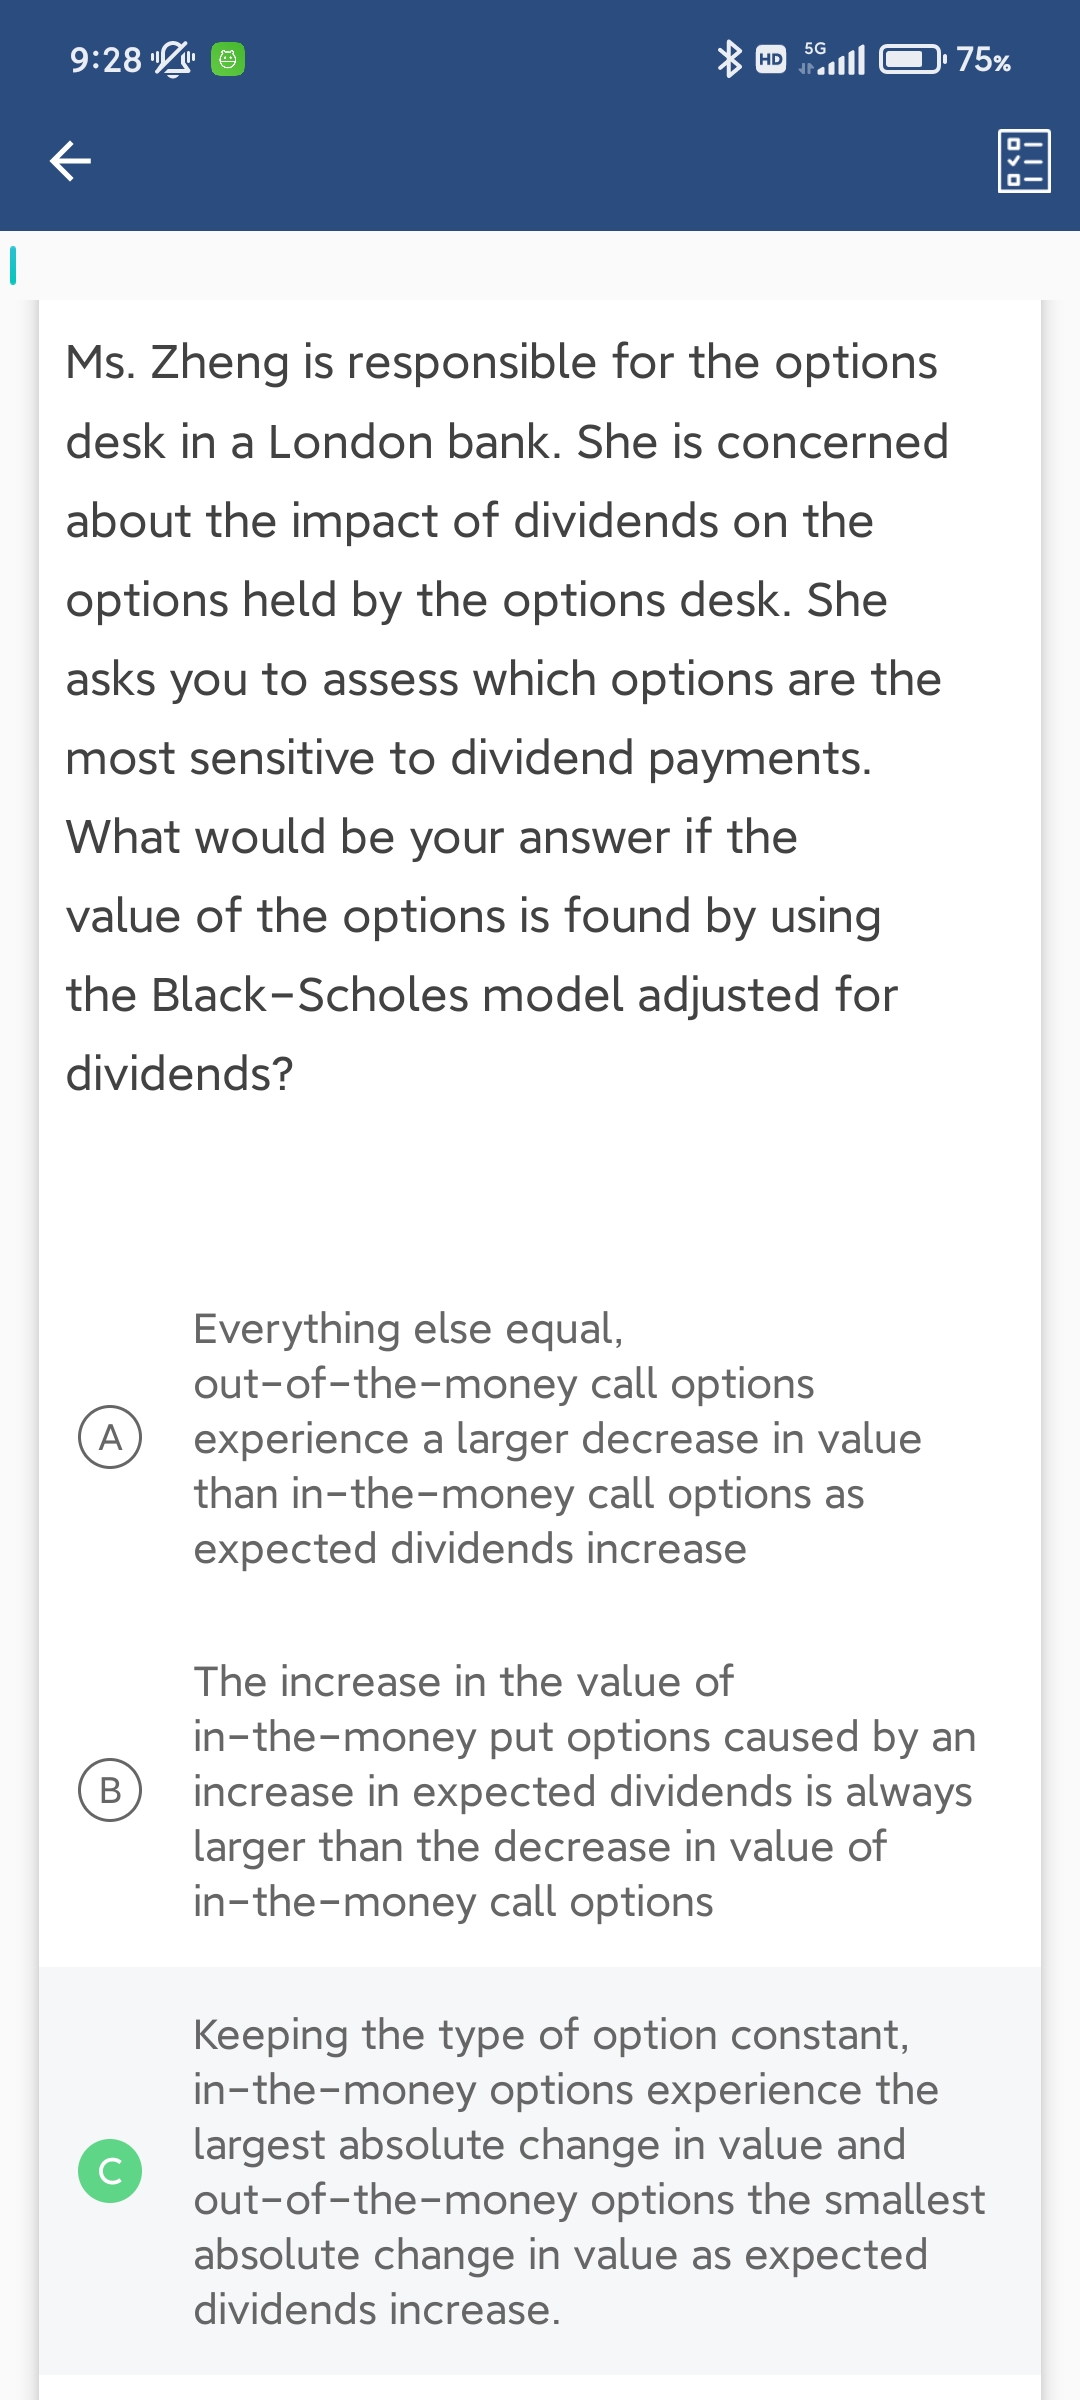This screenshot has width=1080, height=2400.
Task: Choose the out-of-the-money call options answer
Action: (x=556, y=1438)
